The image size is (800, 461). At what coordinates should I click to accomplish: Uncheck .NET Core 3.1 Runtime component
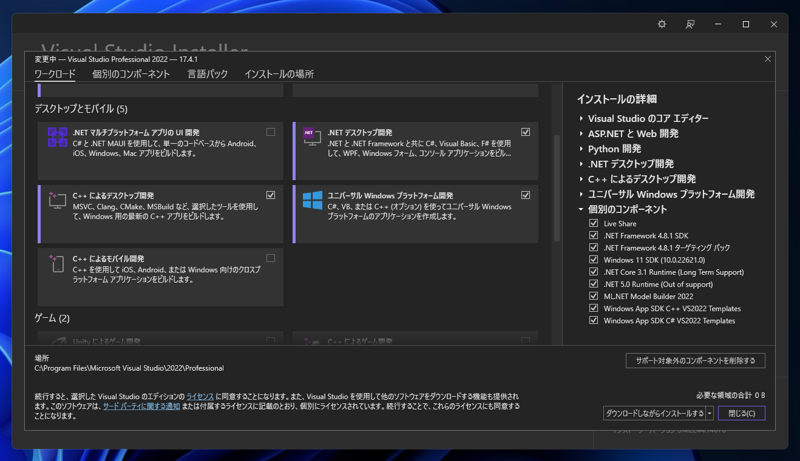coord(593,272)
